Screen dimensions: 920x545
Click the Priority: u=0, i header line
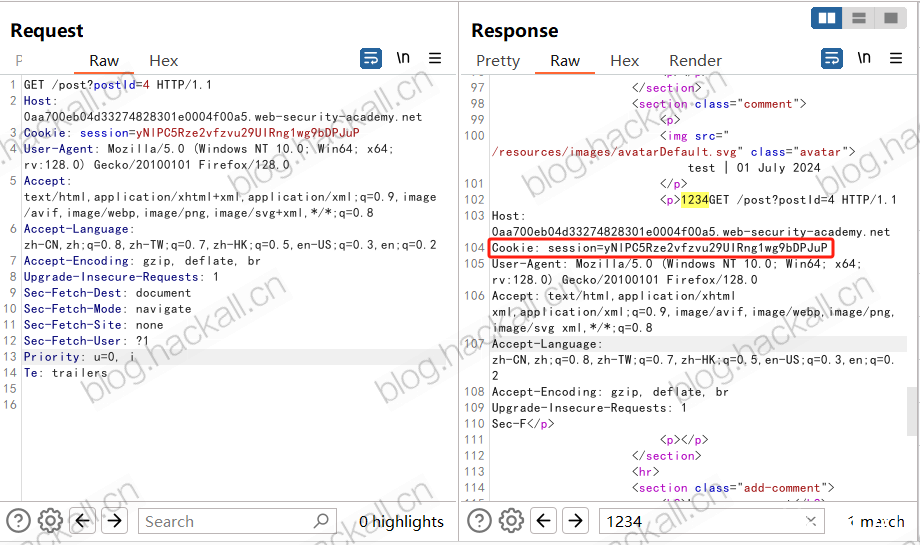pyautogui.click(x=79, y=357)
